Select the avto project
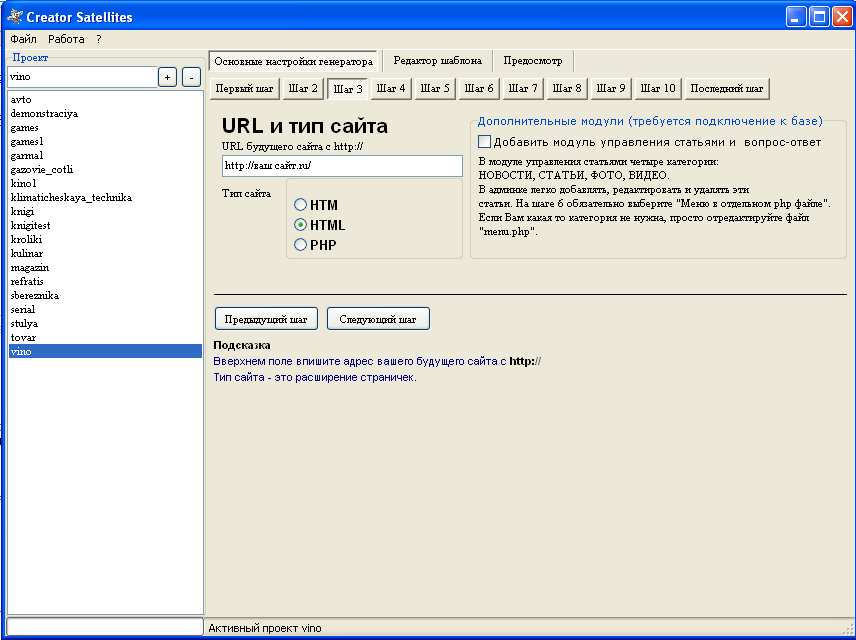Screen dimensions: 856x640 pyautogui.click(x=105, y=99)
